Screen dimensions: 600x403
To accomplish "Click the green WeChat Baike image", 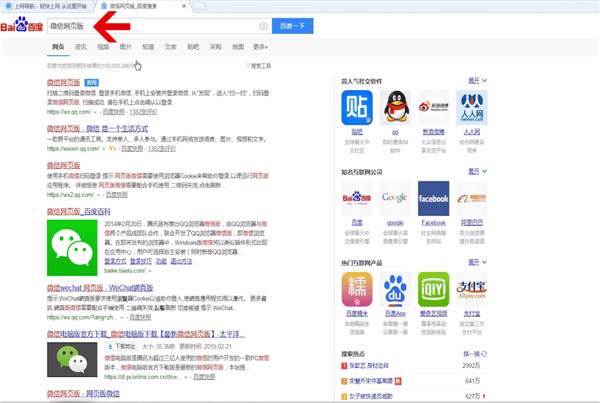I will pos(72,248).
